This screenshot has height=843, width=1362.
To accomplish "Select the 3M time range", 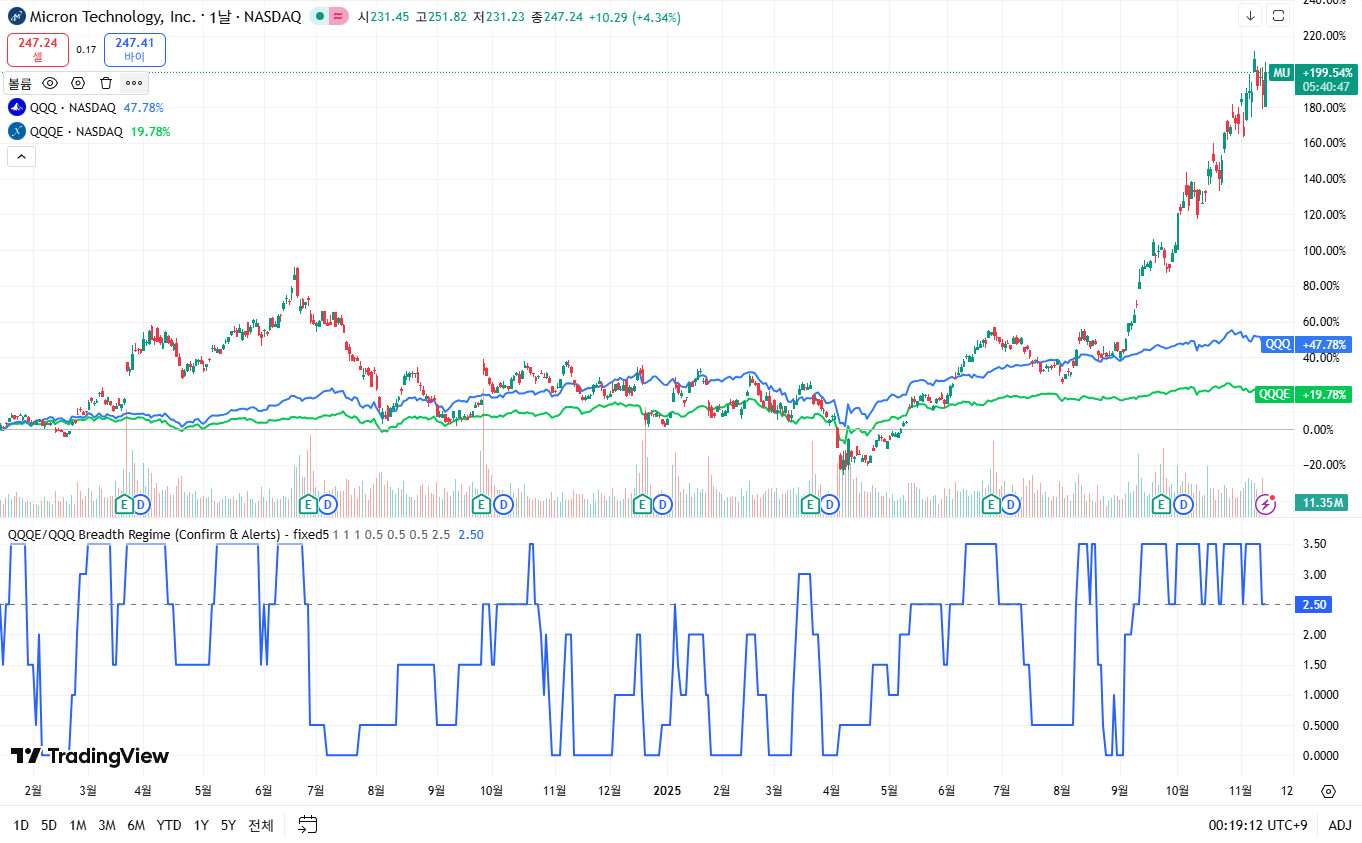I will 107,825.
